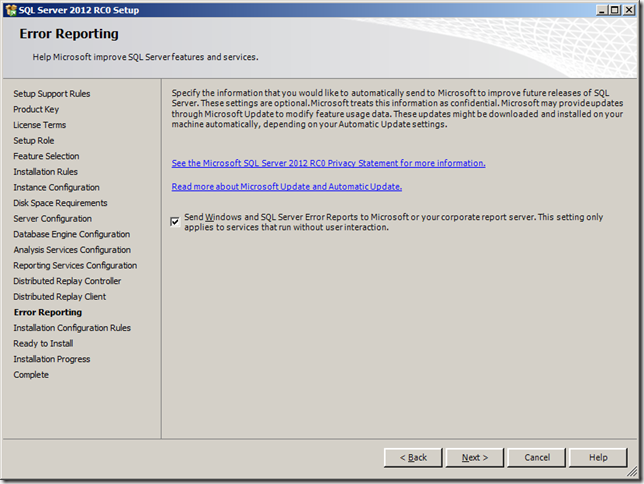Image resolution: width=644 pixels, height=484 pixels.
Task: Select Distributed Replay Client step
Action: coord(60,297)
